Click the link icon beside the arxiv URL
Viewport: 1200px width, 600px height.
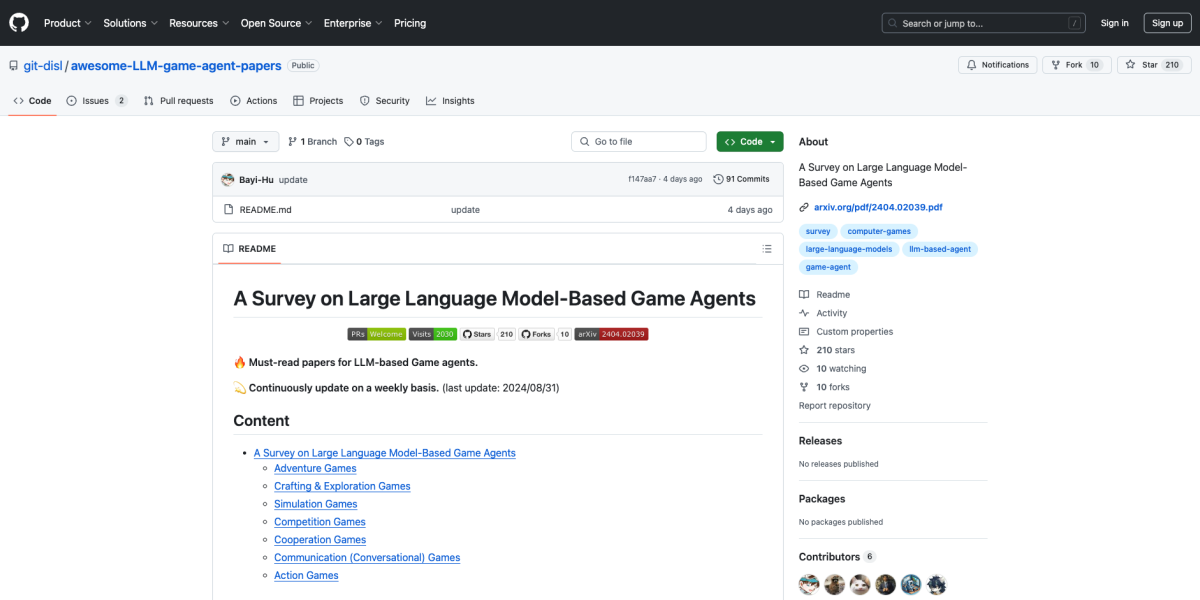[x=804, y=207]
